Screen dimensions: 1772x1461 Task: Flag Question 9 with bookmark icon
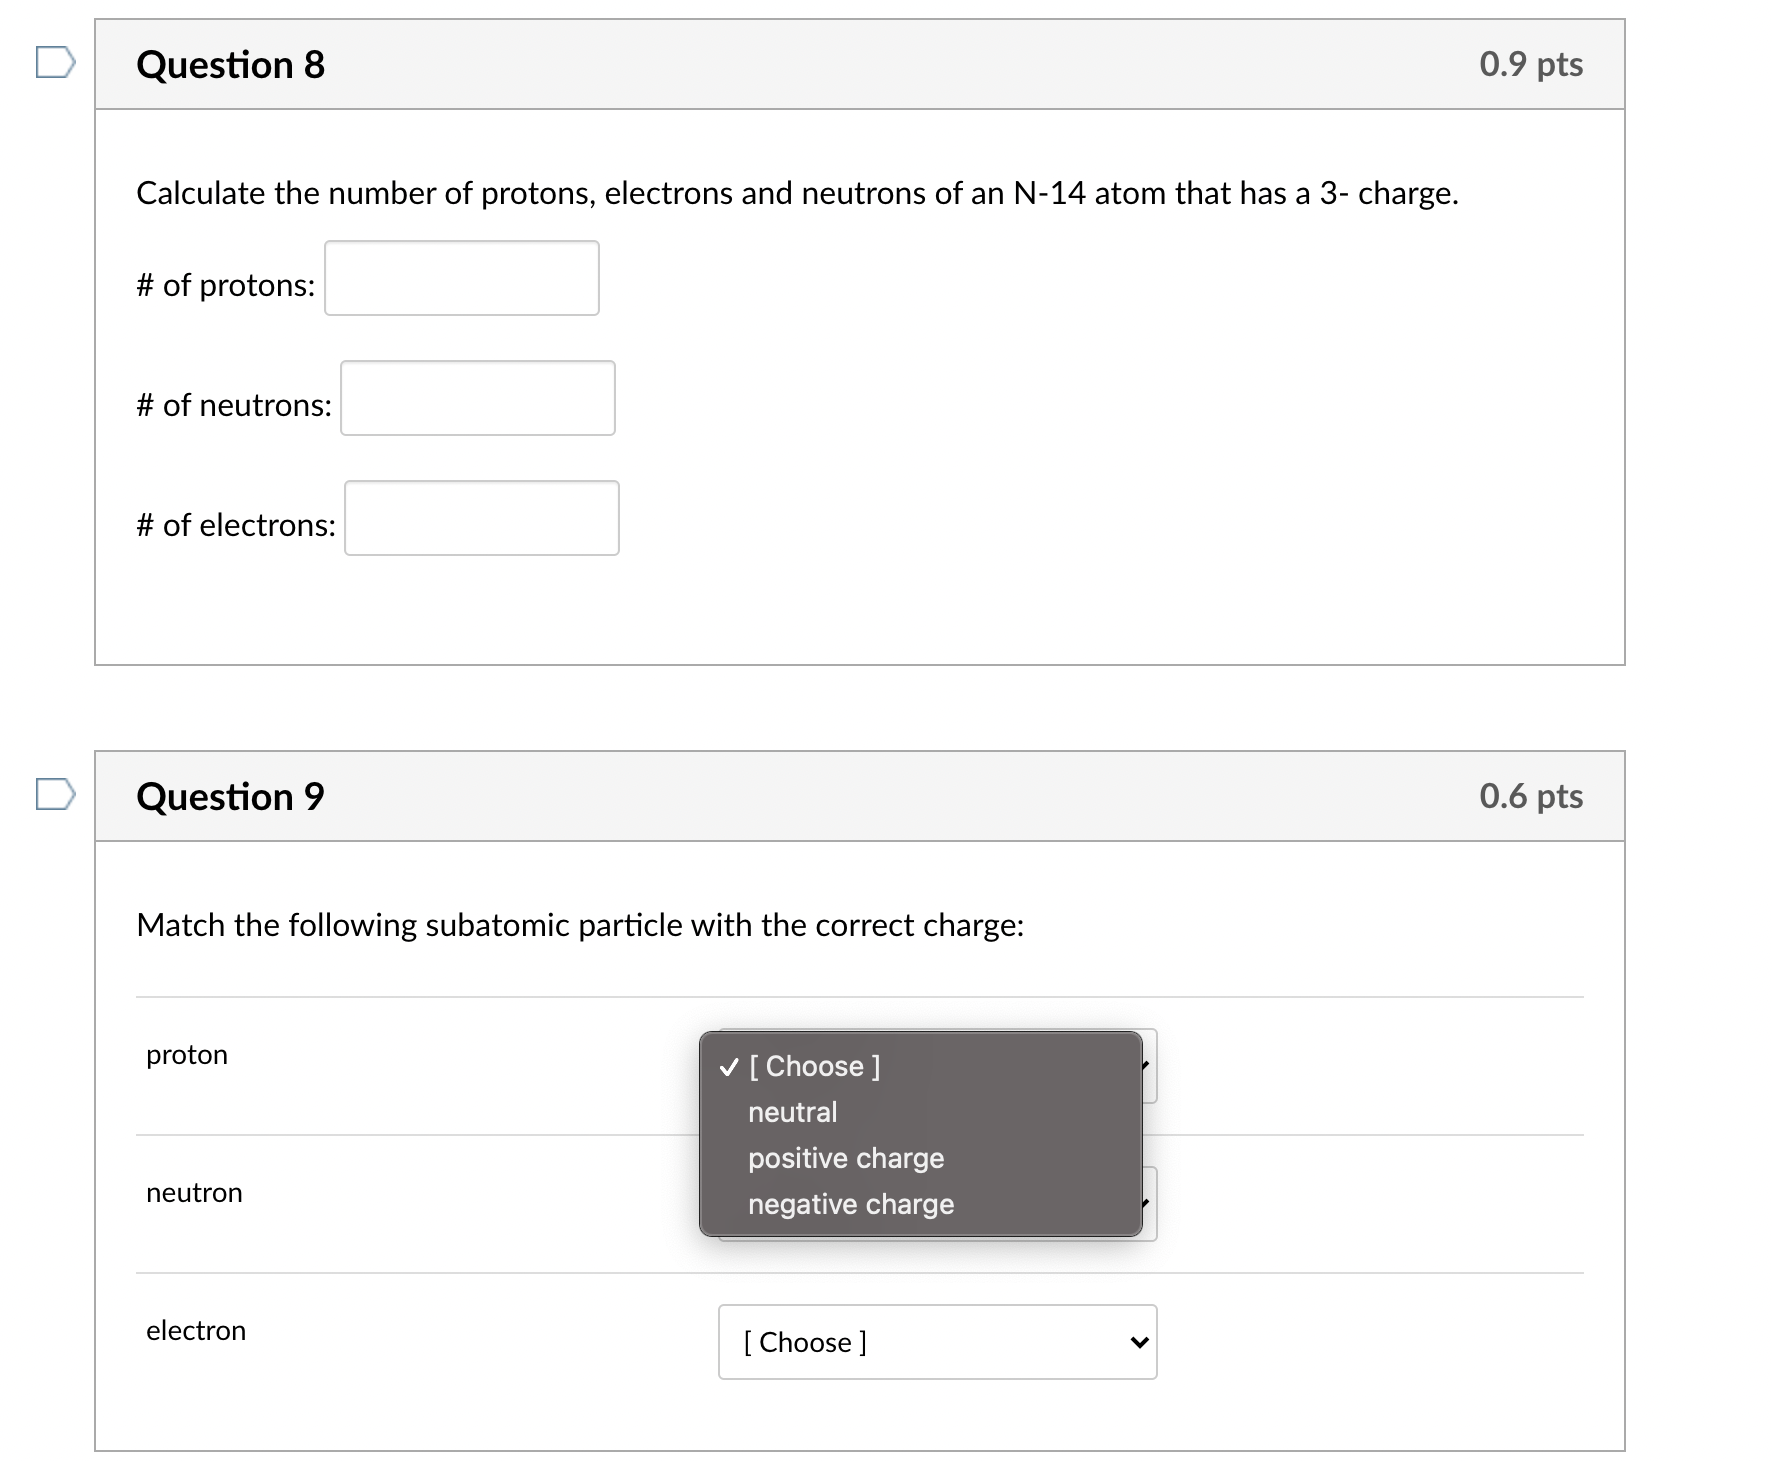pos(55,794)
